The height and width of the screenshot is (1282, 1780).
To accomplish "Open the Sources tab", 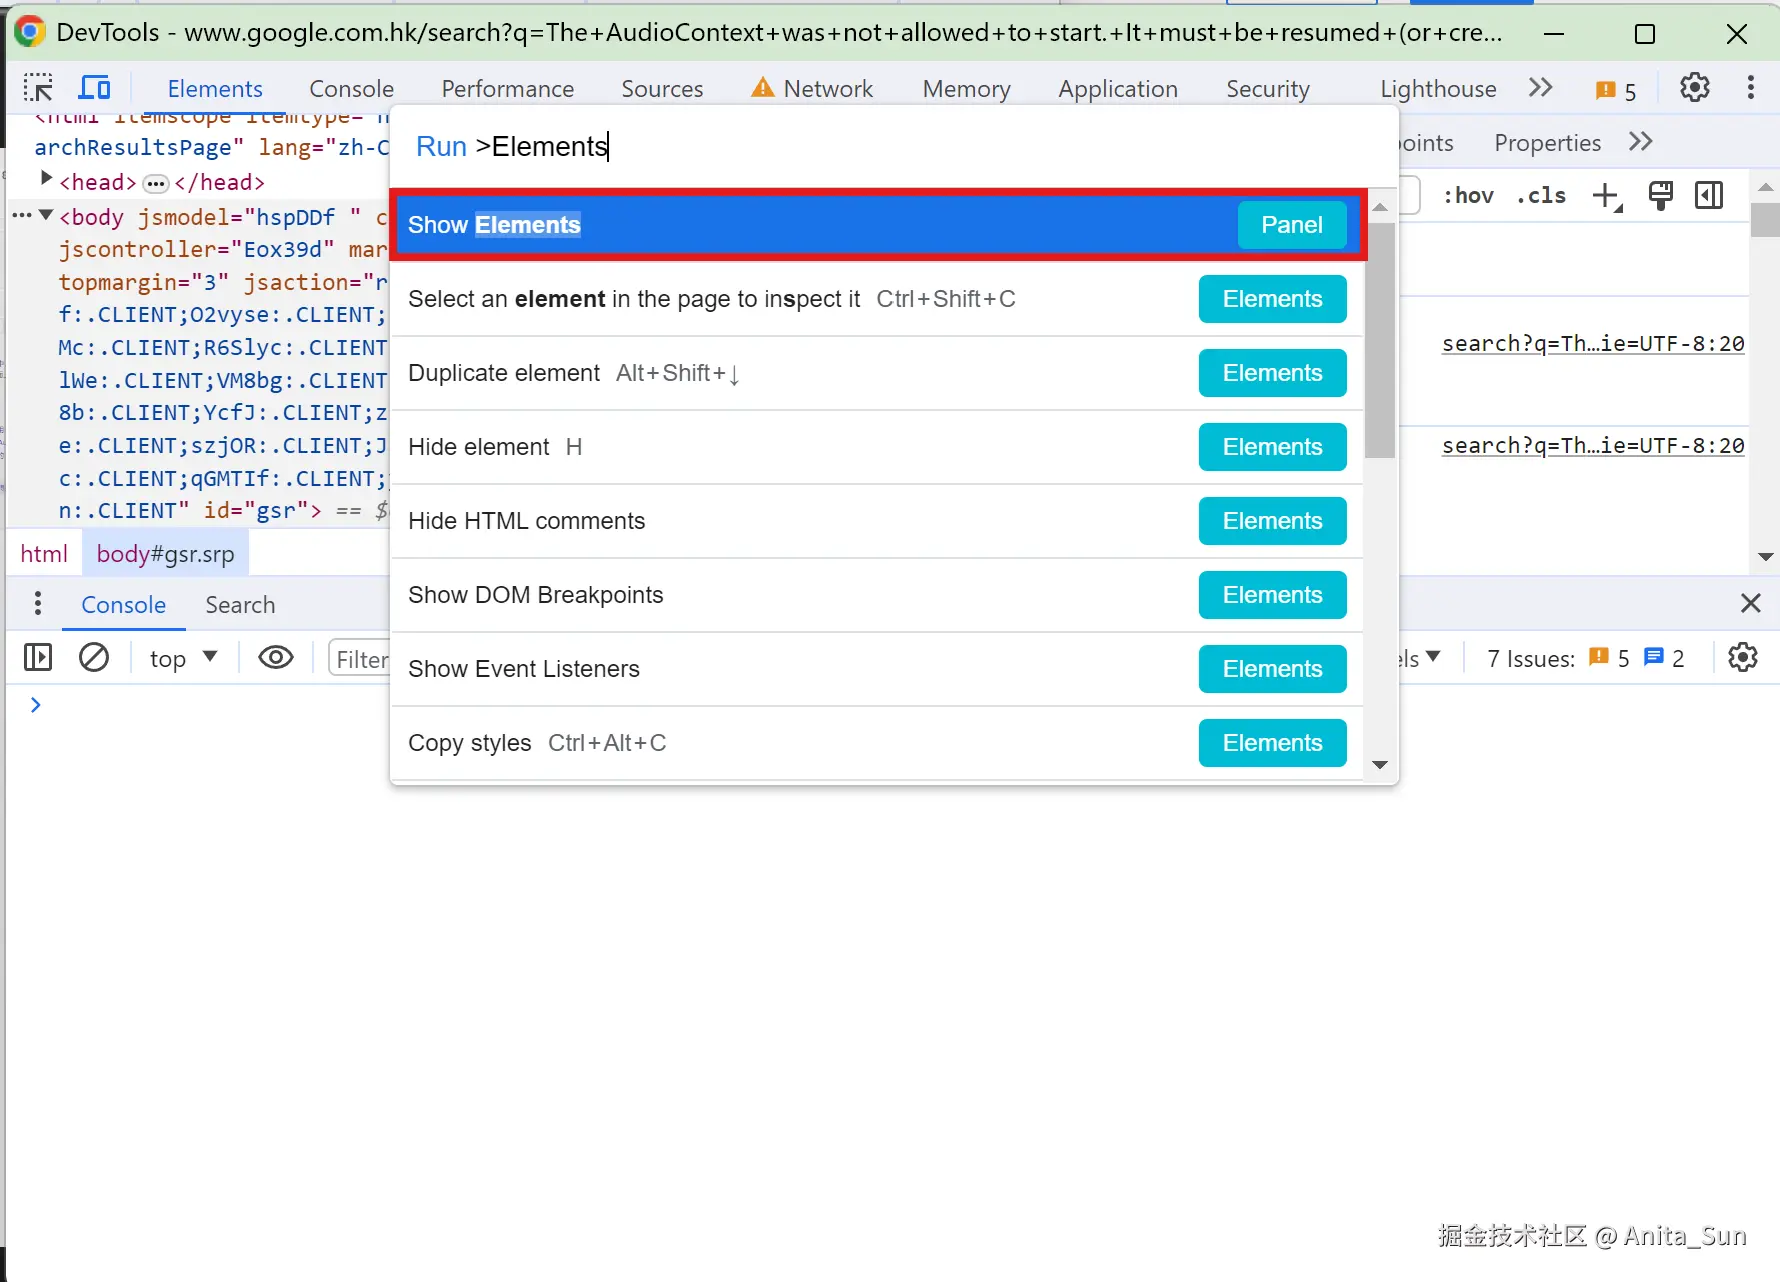I will 662,89.
